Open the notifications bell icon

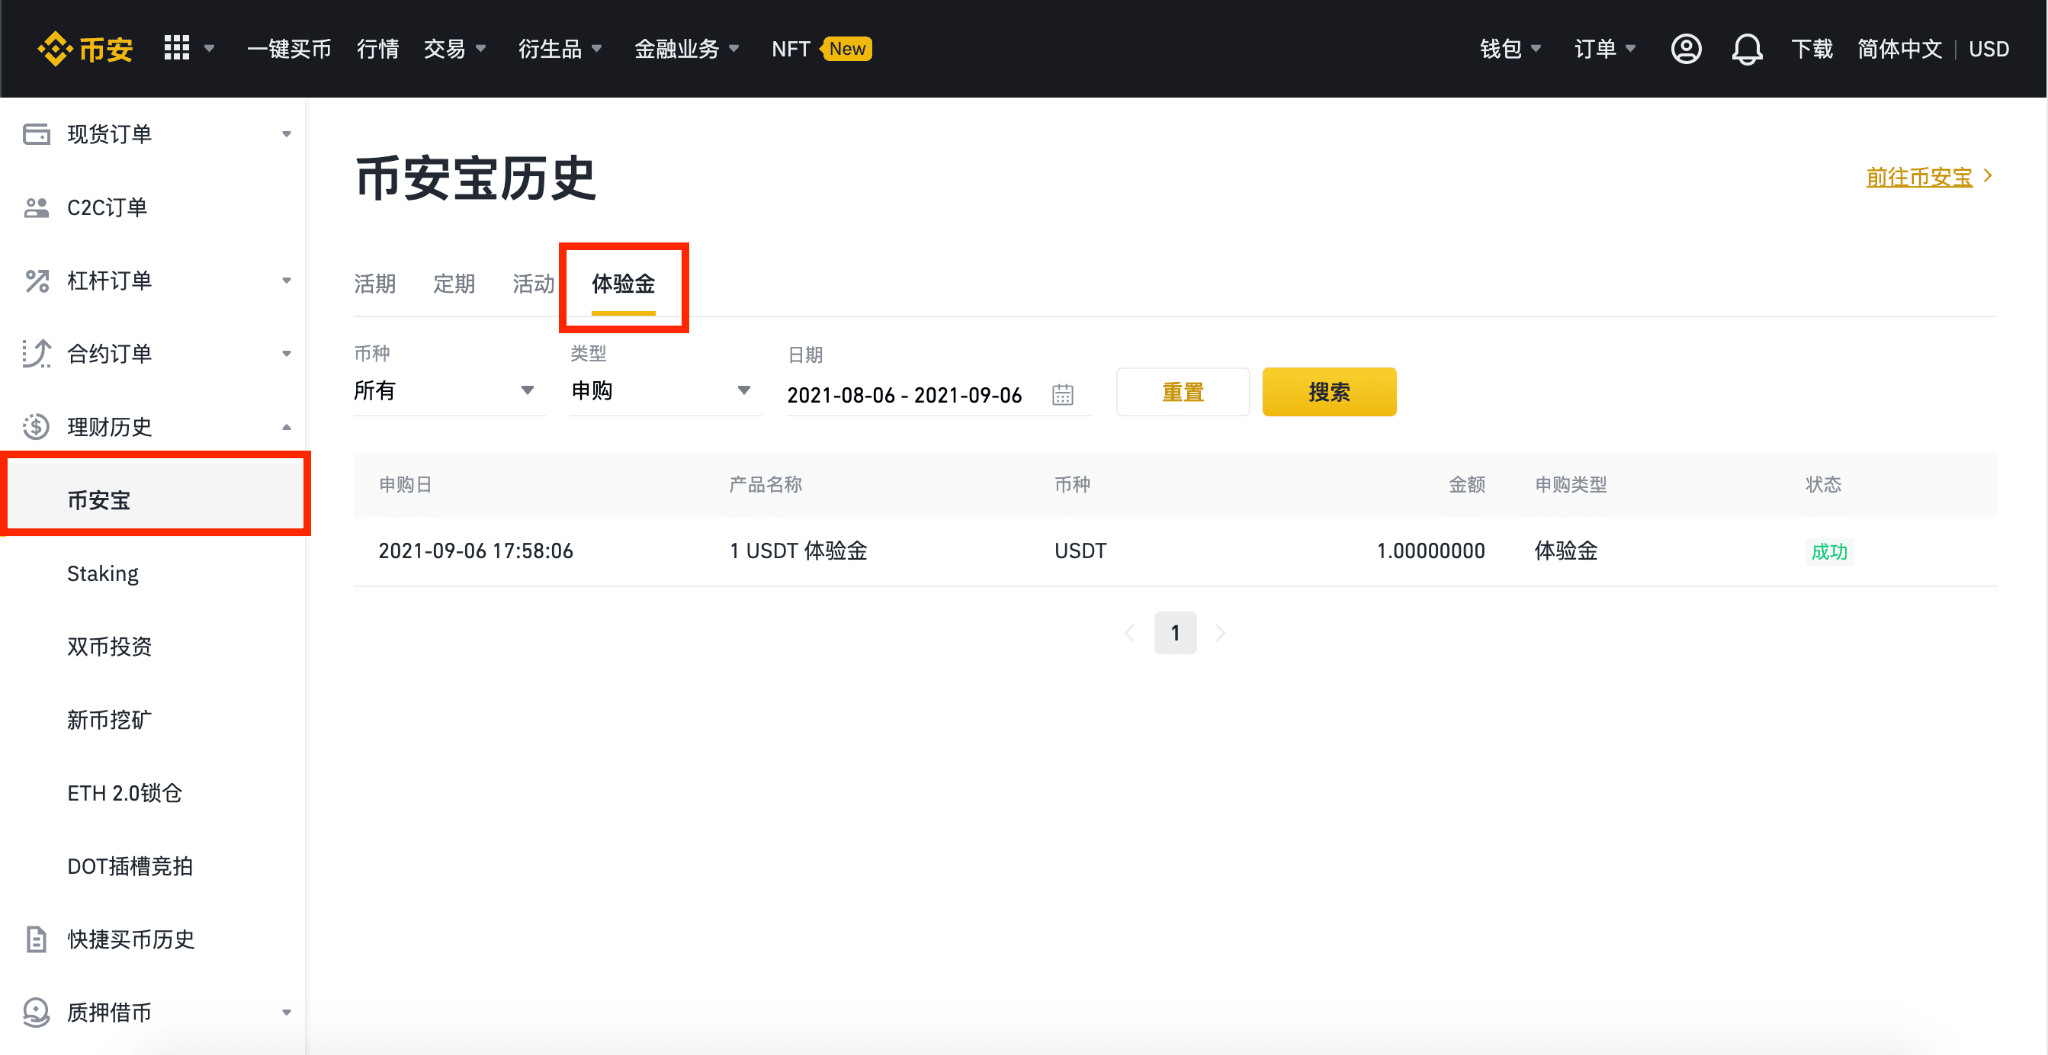tap(1747, 49)
